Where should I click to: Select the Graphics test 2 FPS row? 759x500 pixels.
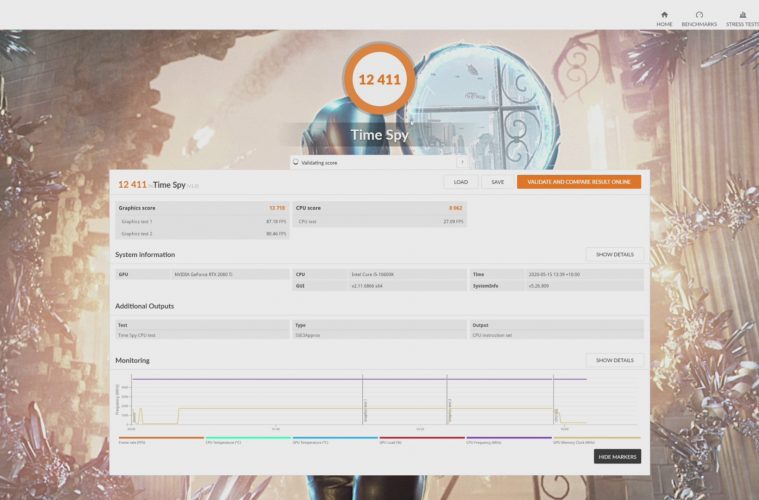point(202,233)
